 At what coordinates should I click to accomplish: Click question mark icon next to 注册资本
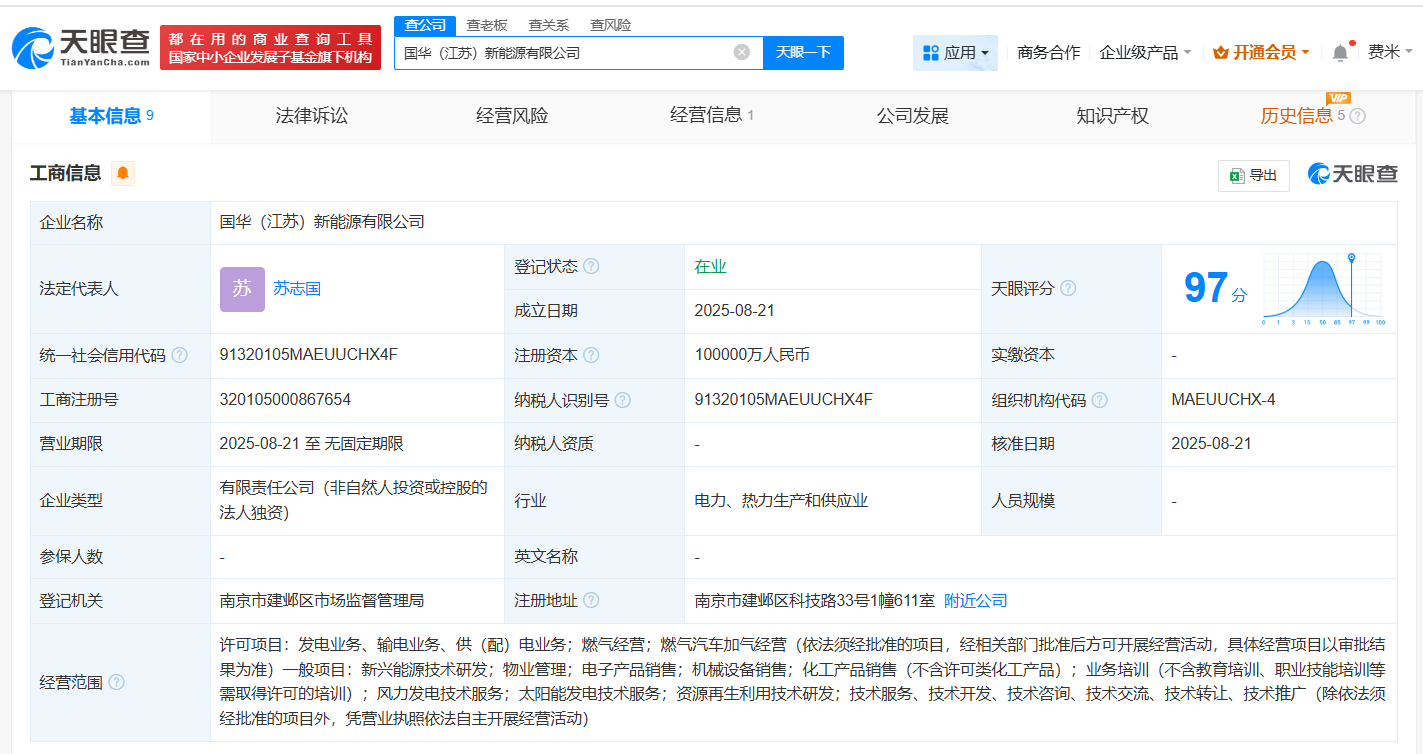coord(591,355)
